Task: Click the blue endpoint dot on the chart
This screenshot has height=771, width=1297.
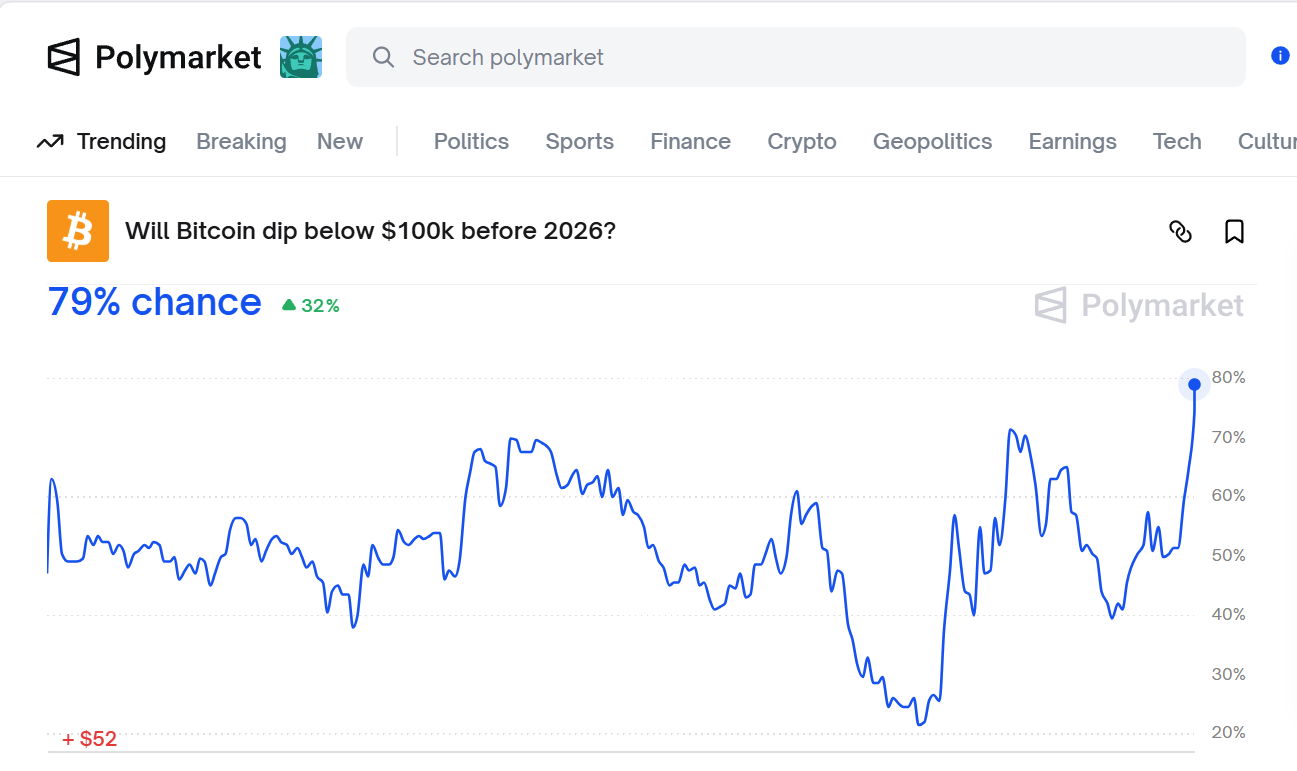Action: (1194, 385)
